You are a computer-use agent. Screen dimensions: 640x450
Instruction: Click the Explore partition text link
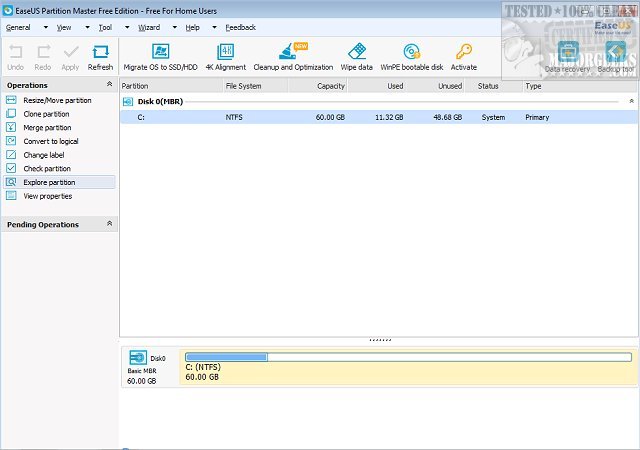(49, 182)
